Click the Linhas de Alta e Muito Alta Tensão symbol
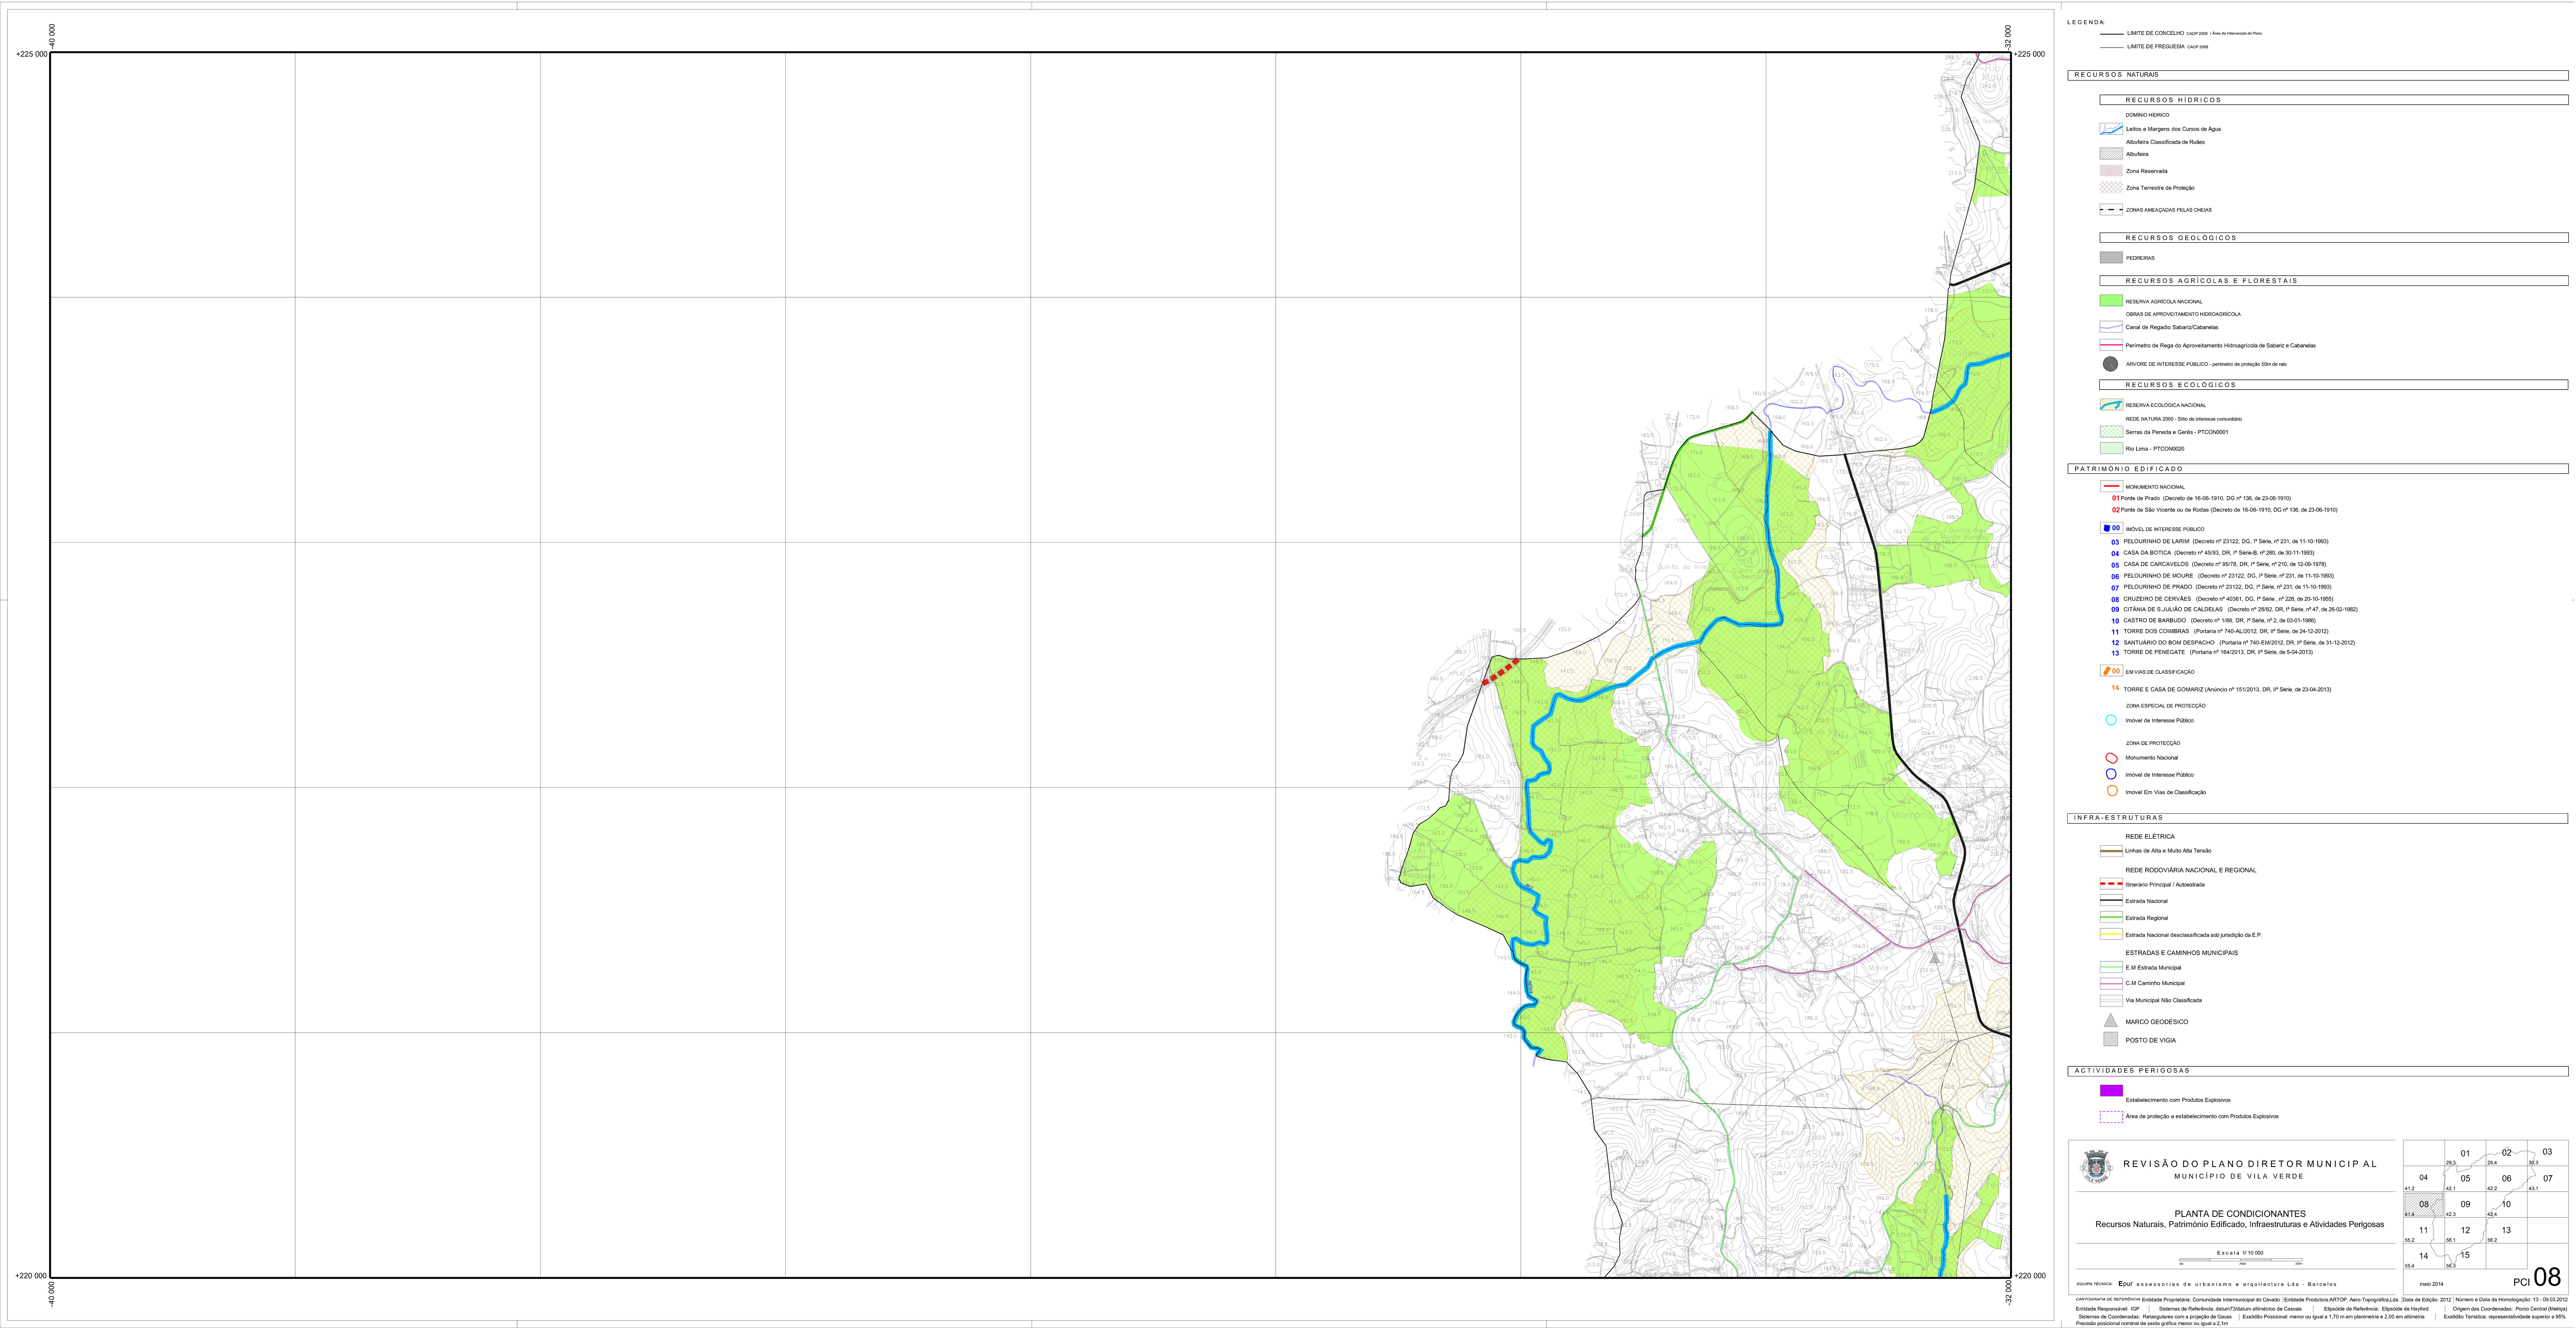The image size is (2576, 1328). 2111,851
